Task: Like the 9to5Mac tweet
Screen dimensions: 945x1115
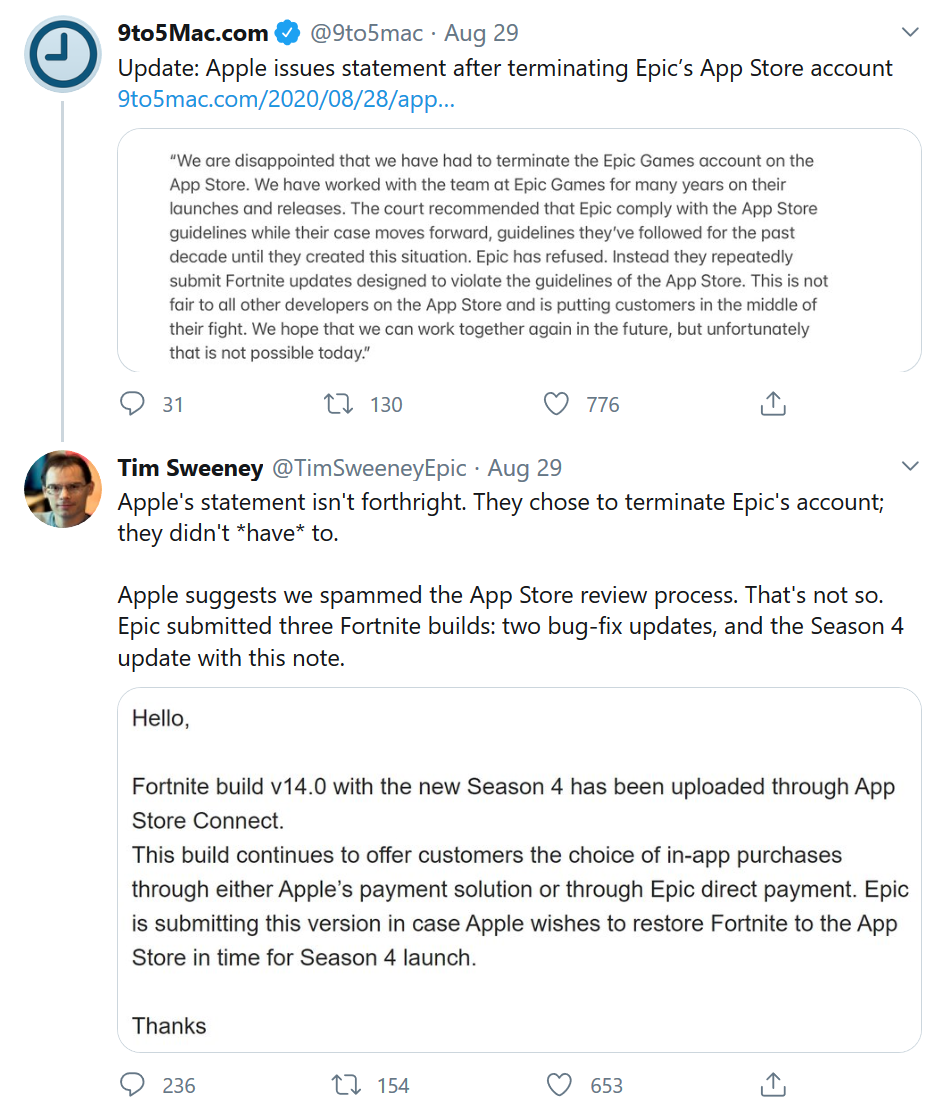Action: coord(556,404)
